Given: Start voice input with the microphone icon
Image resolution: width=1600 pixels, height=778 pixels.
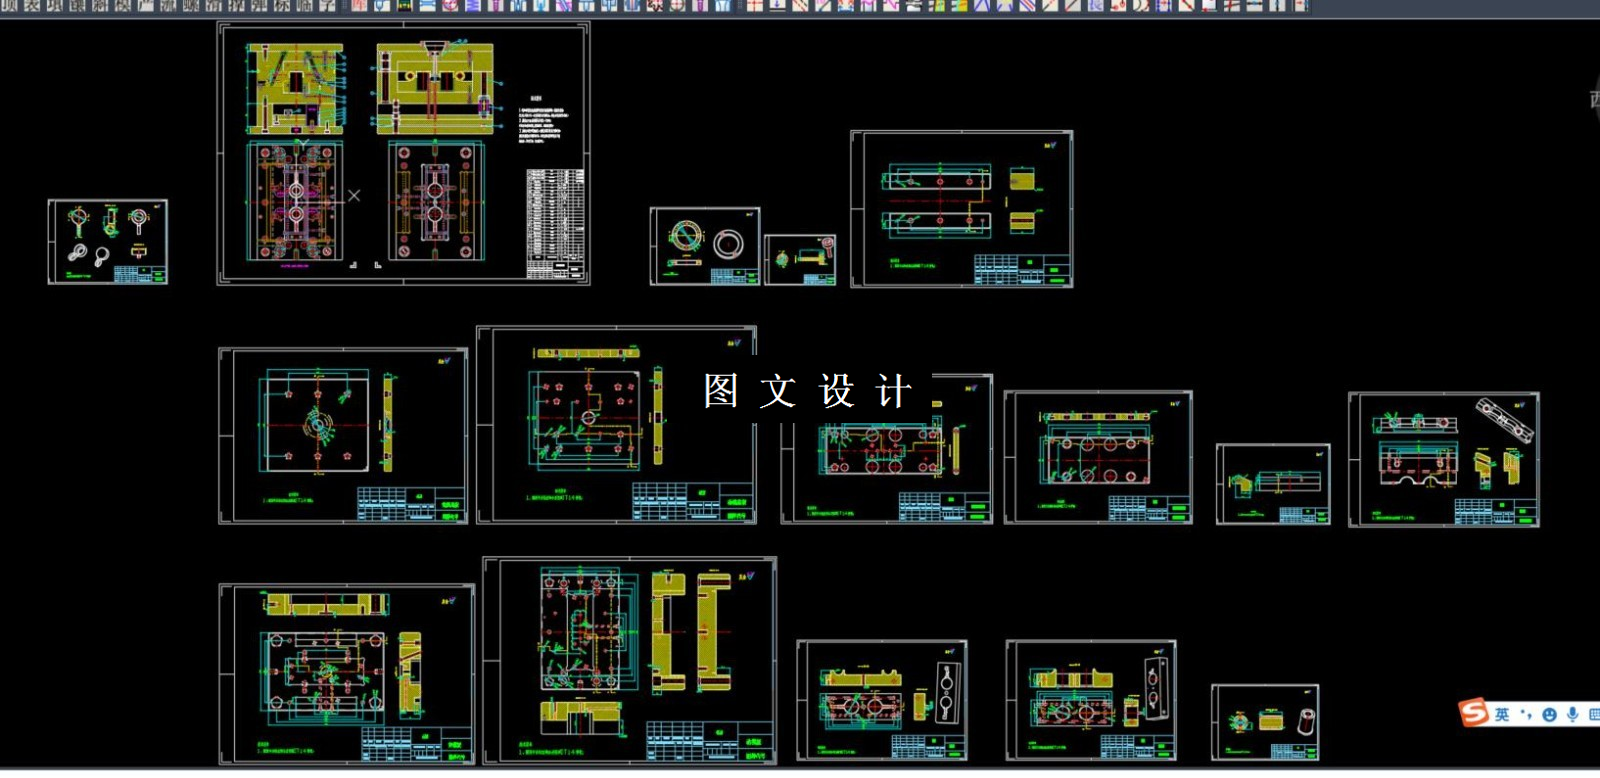Looking at the screenshot, I should click(x=1573, y=714).
